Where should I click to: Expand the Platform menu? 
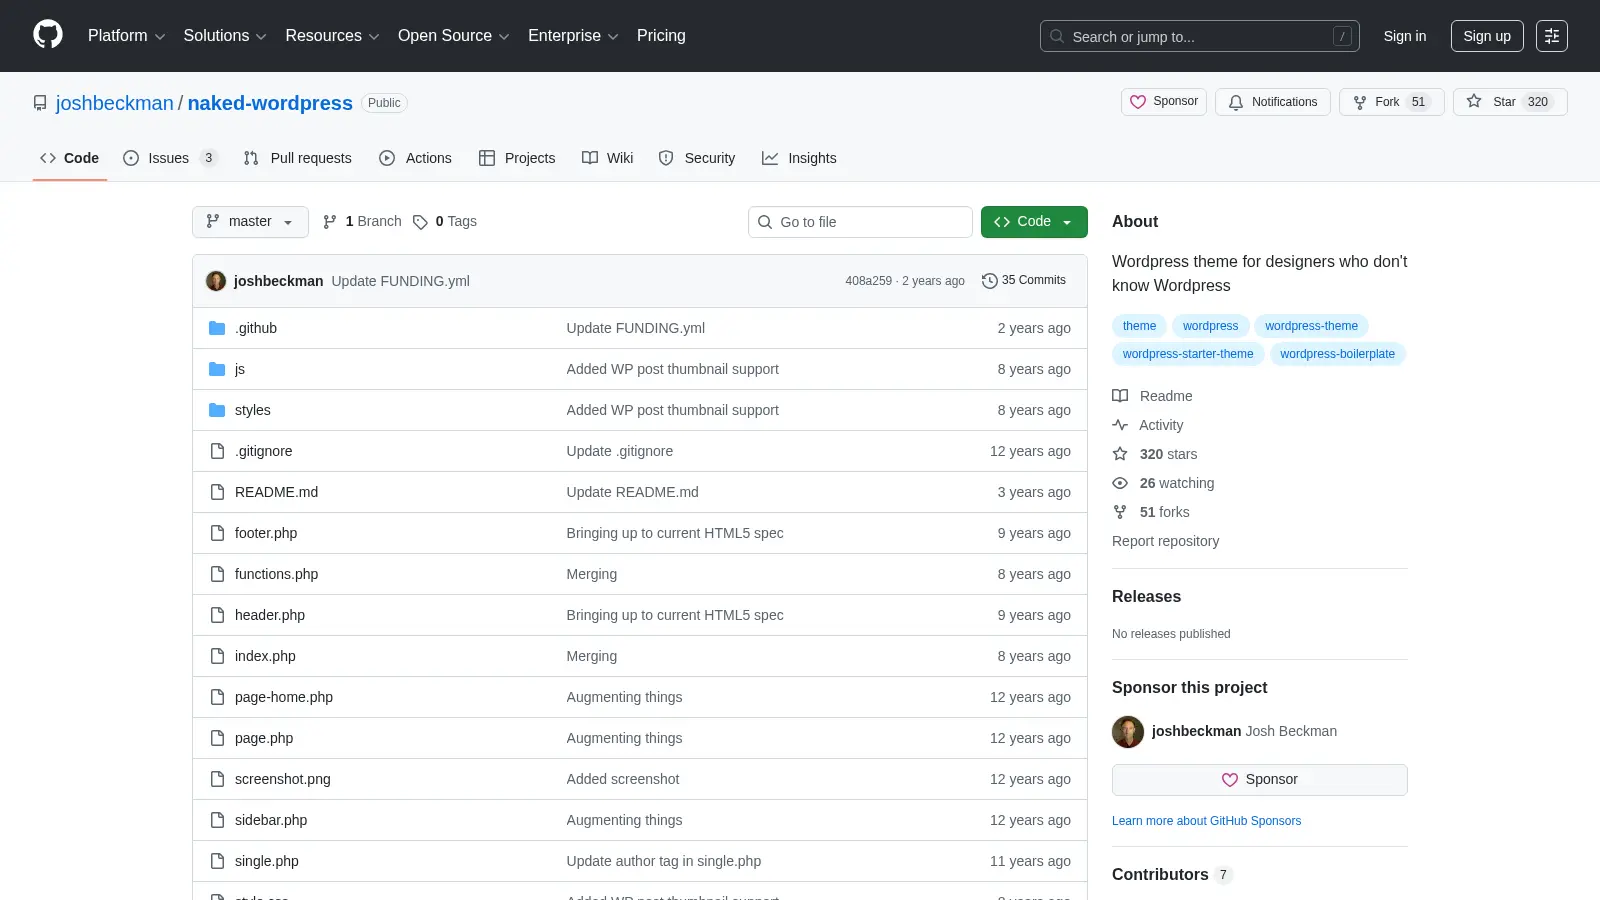coord(126,36)
